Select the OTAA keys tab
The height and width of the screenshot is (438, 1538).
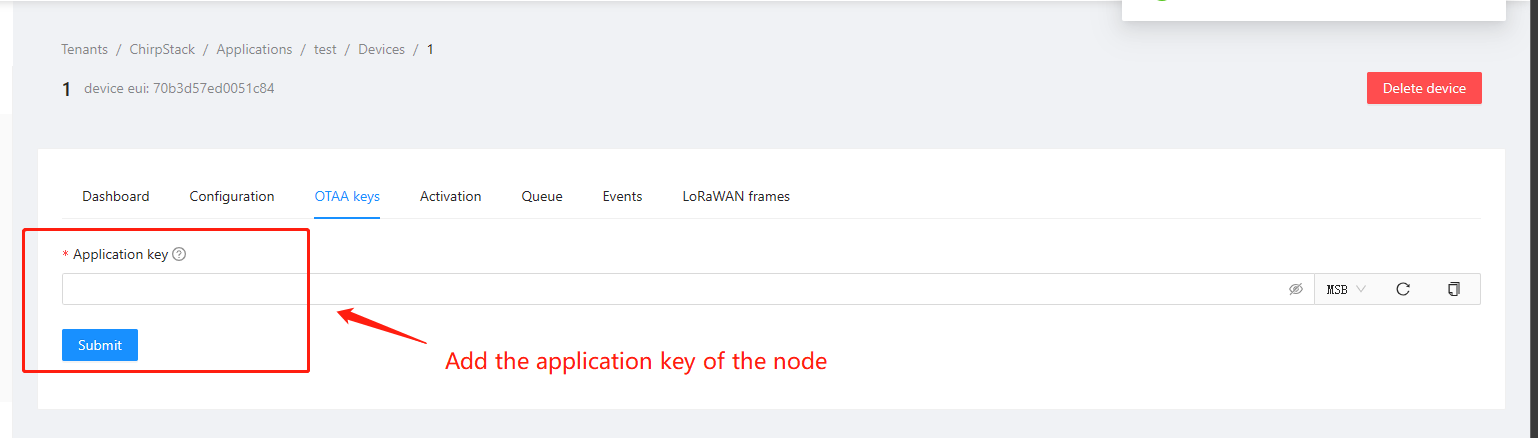347,196
